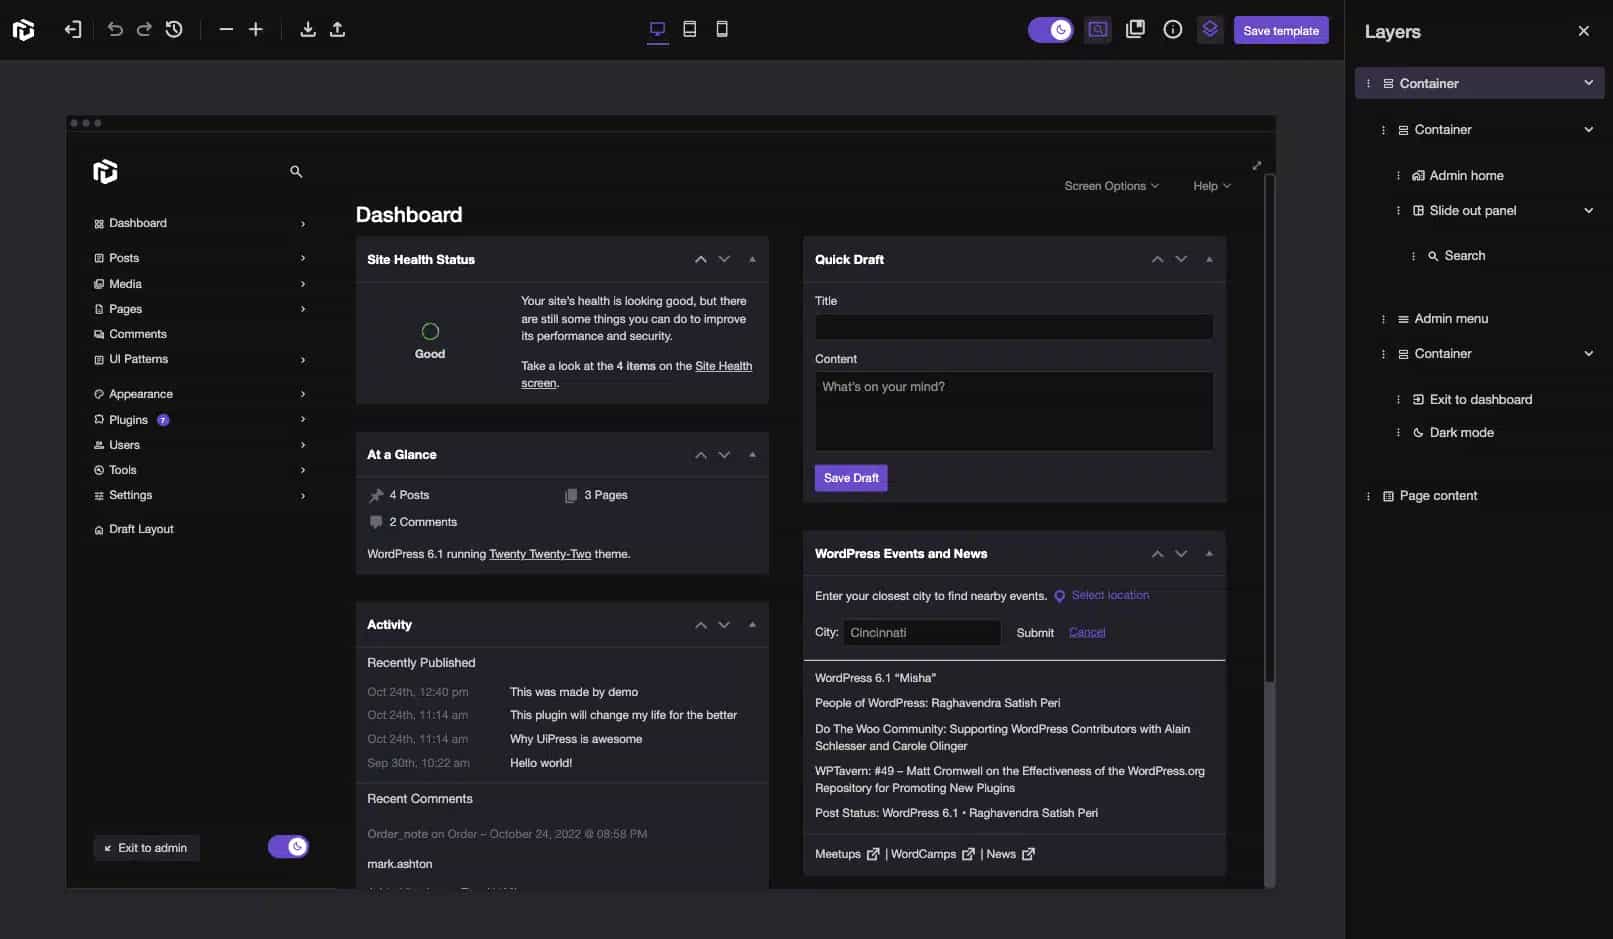Collapse the Container layer above Exit to dashboard

[1588, 353]
